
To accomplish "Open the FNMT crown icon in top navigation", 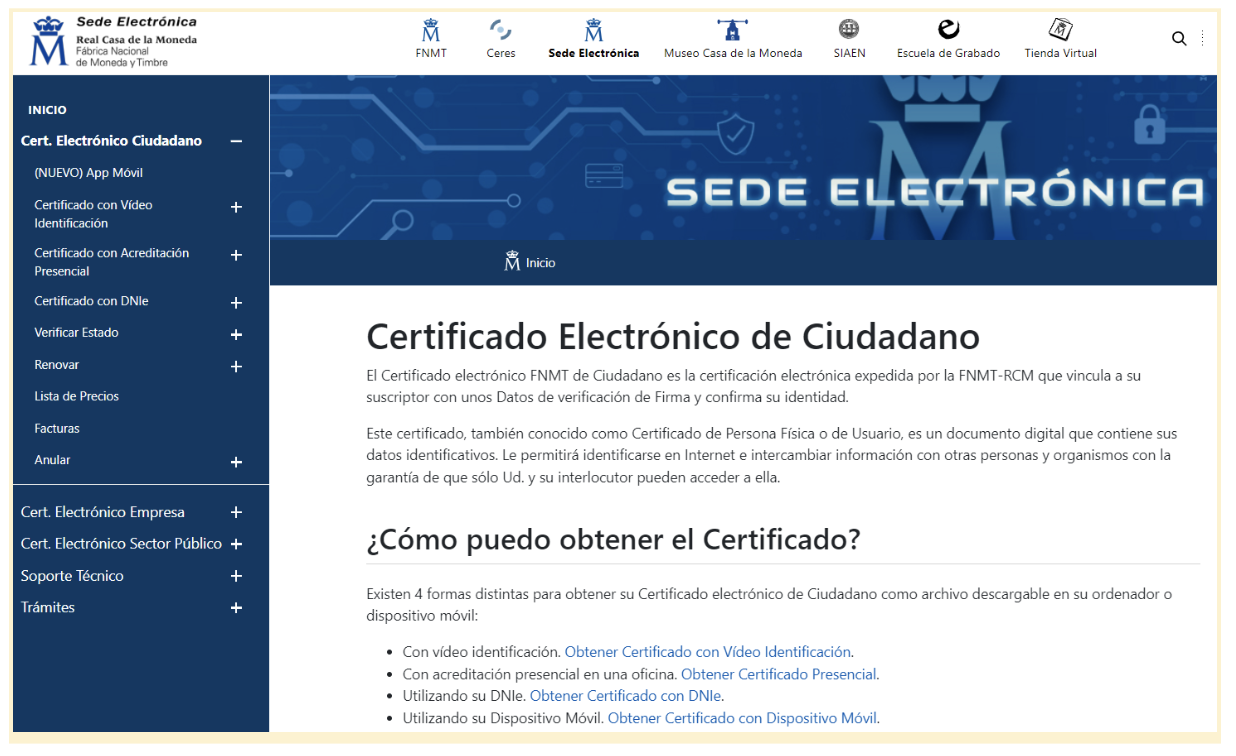I will (431, 30).
